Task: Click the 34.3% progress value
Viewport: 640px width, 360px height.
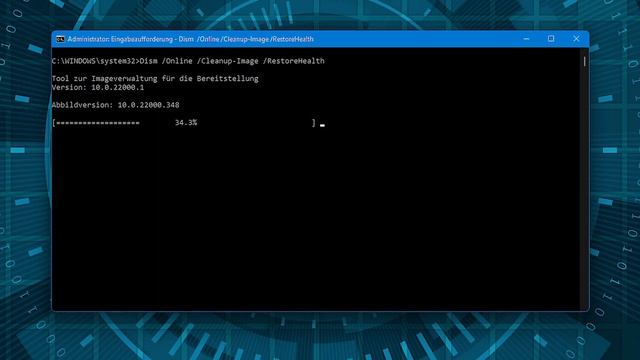Action: [x=186, y=122]
